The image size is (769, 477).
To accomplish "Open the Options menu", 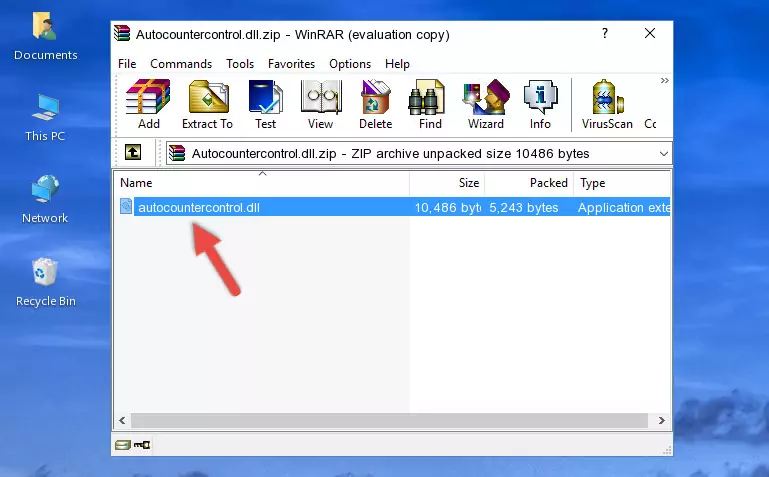I will click(x=350, y=64).
